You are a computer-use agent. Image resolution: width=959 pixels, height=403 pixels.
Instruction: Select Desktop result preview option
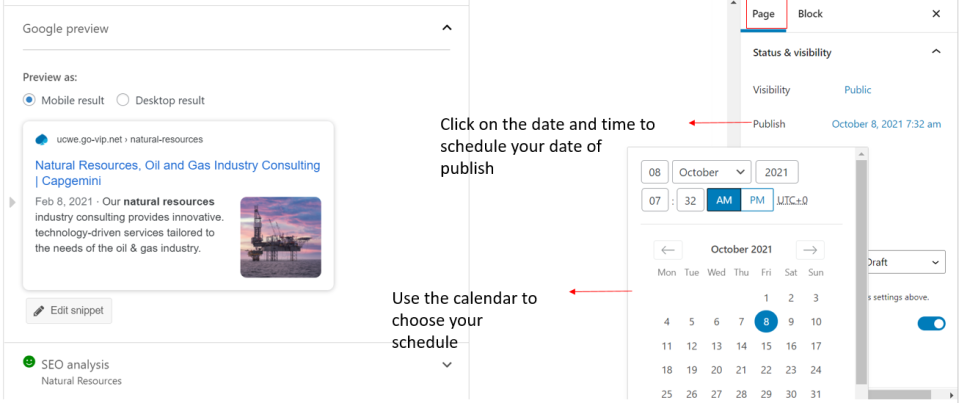(x=123, y=100)
